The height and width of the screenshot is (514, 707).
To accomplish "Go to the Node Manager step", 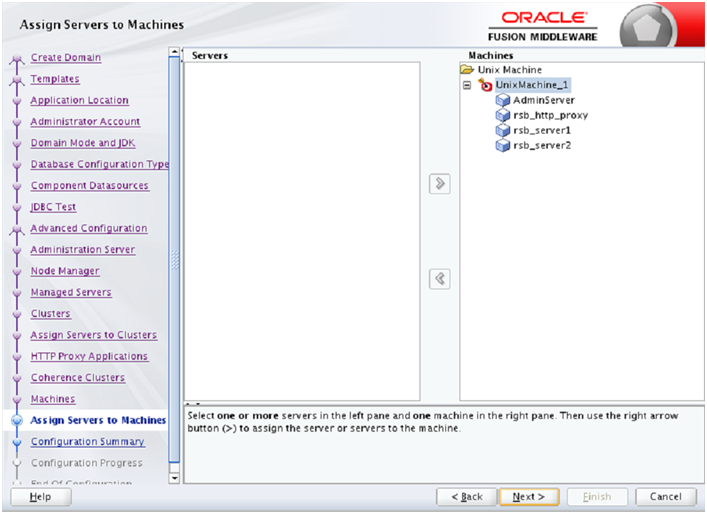I will tap(65, 271).
